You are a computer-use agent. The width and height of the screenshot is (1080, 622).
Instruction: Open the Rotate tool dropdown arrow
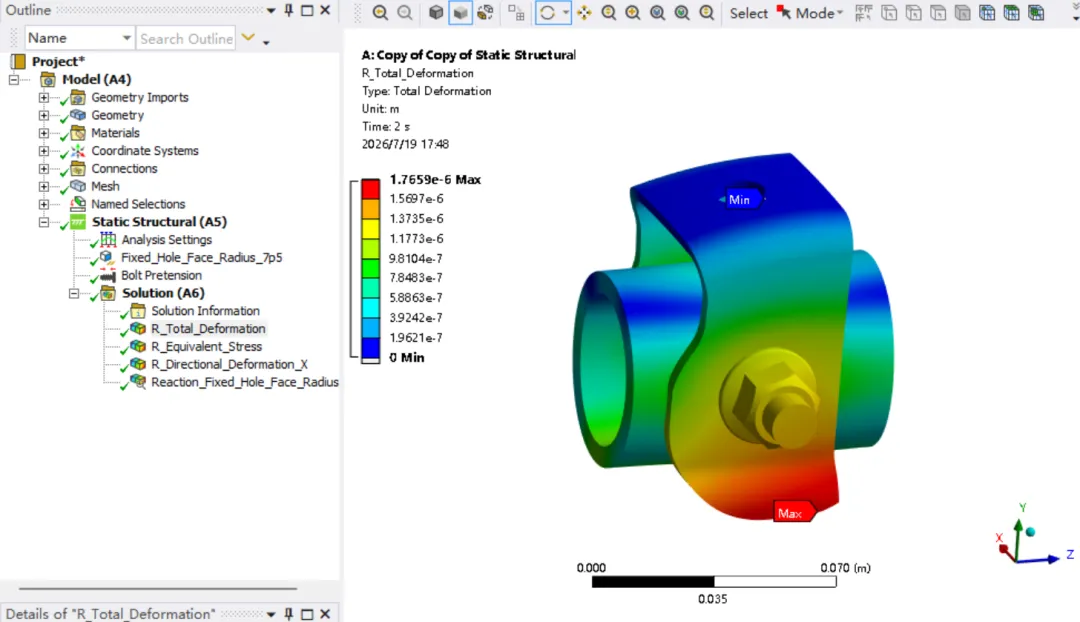565,13
